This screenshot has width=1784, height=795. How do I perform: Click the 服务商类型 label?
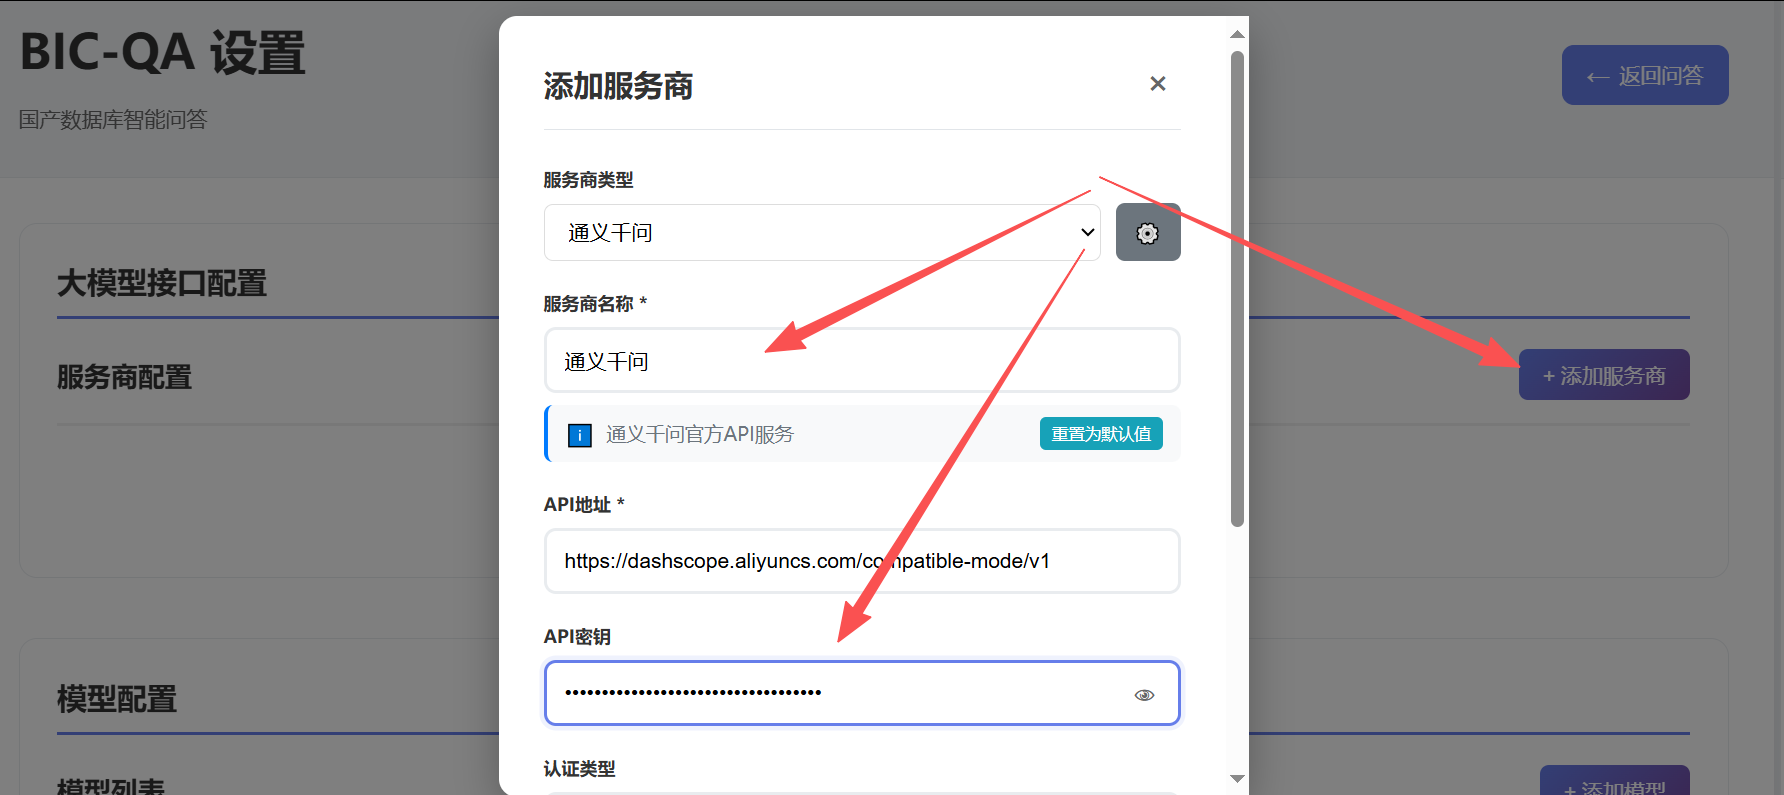tap(589, 180)
